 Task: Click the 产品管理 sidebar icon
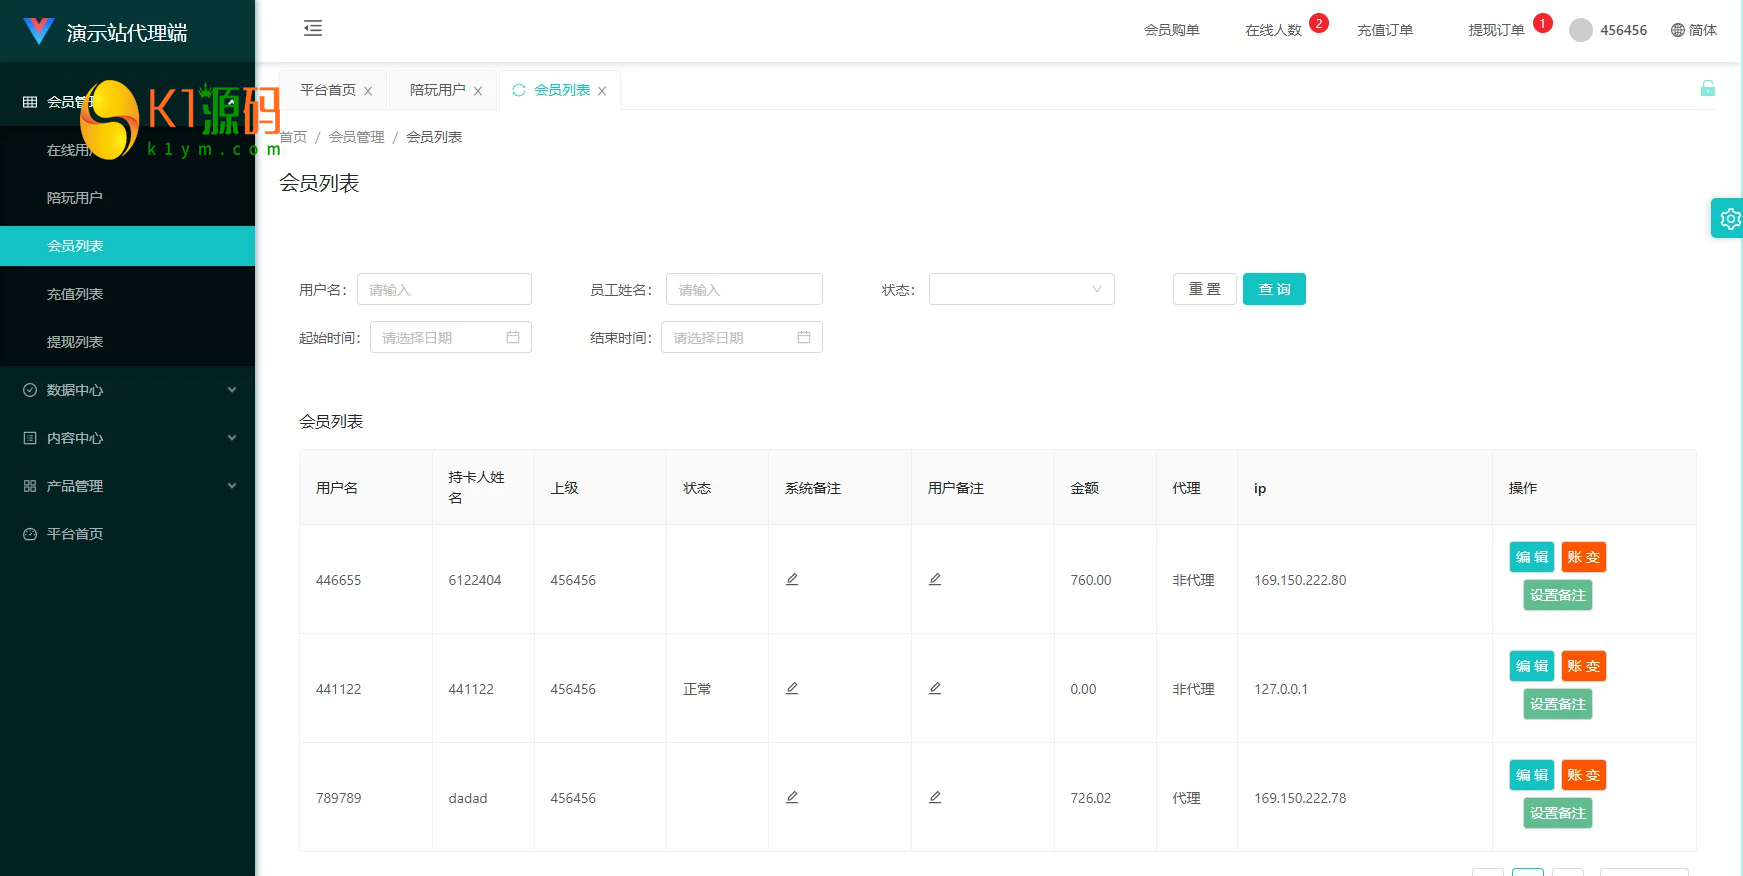[30, 486]
